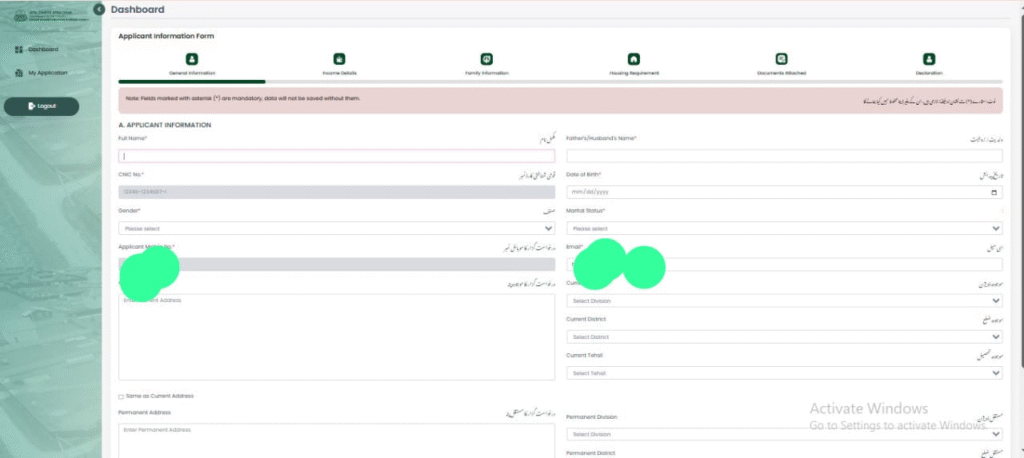The image size is (1024, 458).
Task: Select Dashboard in the sidebar menu
Action: click(42, 49)
